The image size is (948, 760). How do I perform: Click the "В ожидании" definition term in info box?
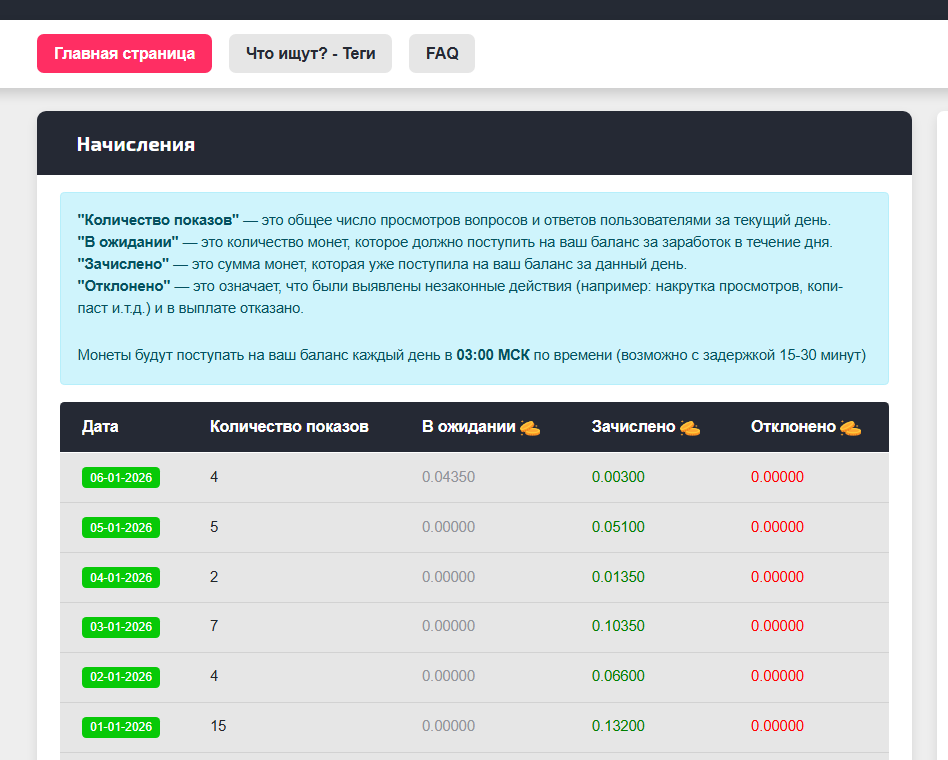[128, 242]
